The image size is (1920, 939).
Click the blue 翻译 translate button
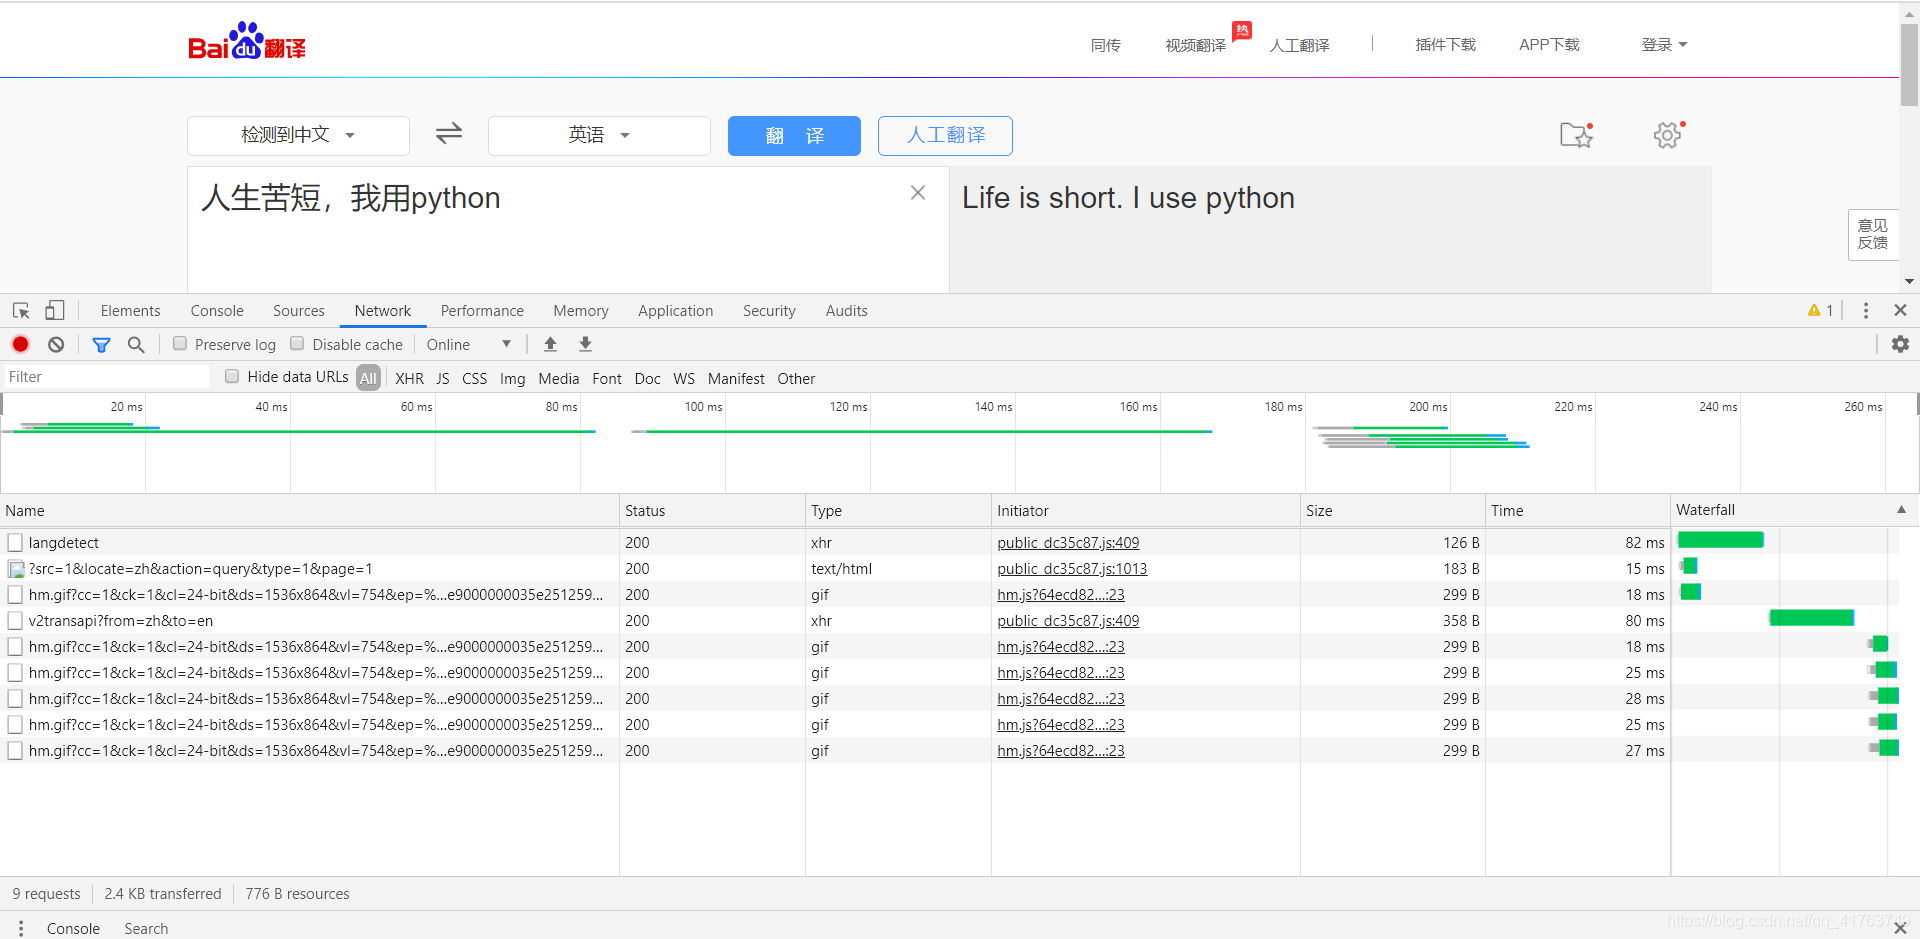click(794, 136)
